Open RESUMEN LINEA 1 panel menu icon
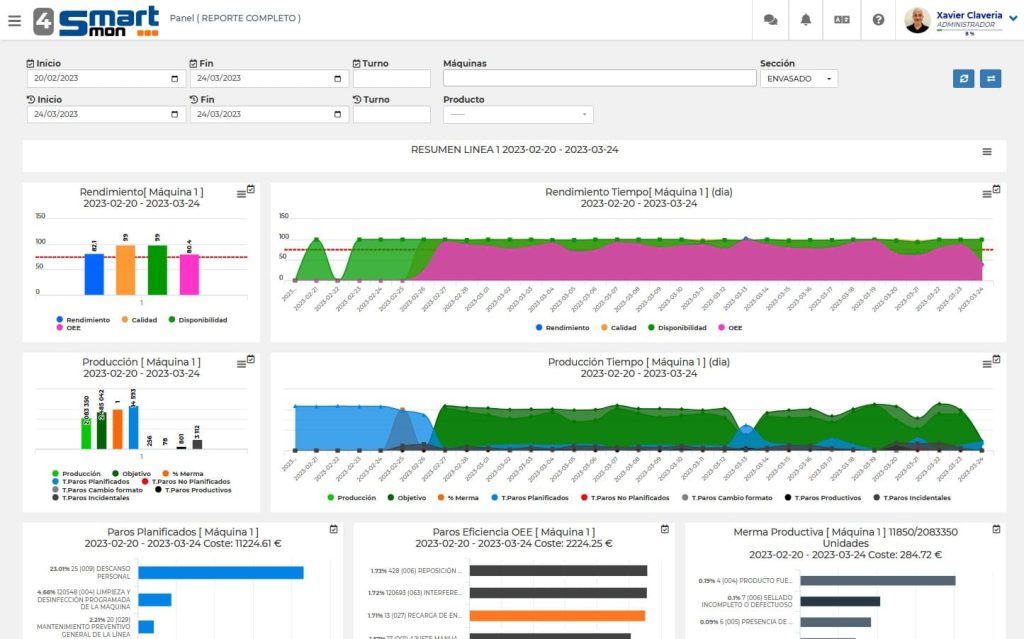Image resolution: width=1024 pixels, height=639 pixels. click(x=987, y=152)
